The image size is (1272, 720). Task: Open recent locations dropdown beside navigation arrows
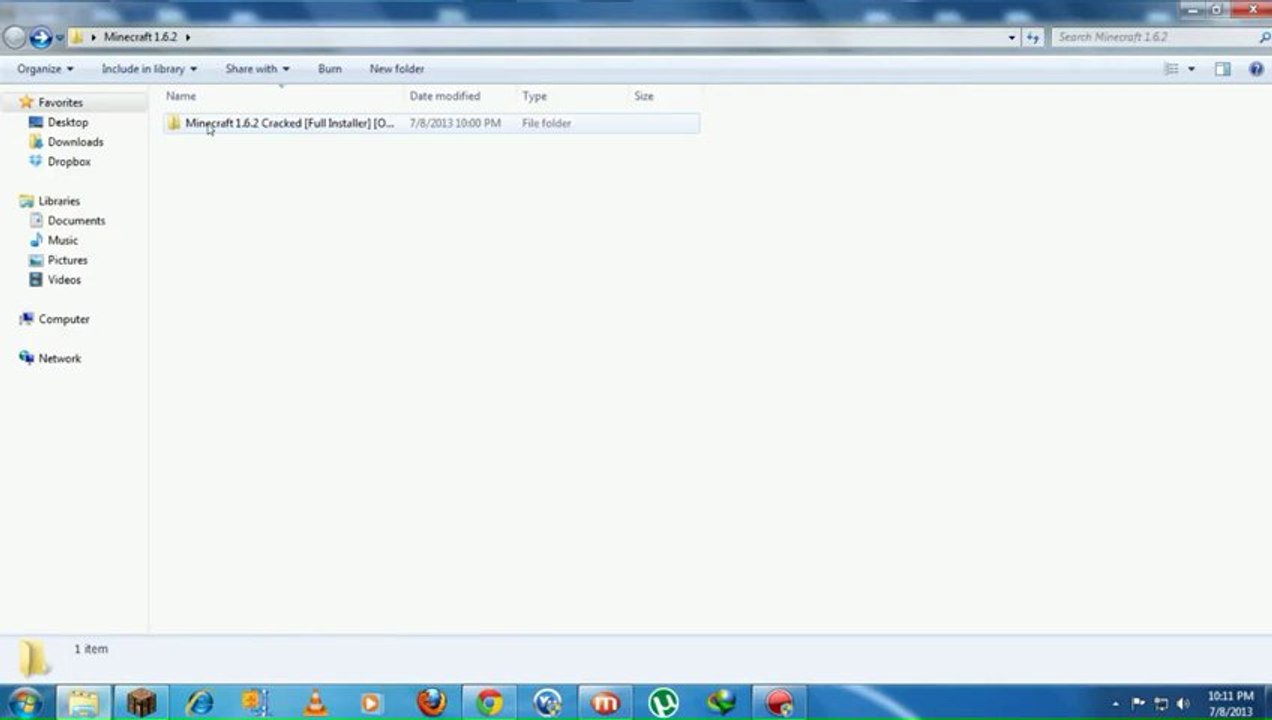tap(60, 38)
